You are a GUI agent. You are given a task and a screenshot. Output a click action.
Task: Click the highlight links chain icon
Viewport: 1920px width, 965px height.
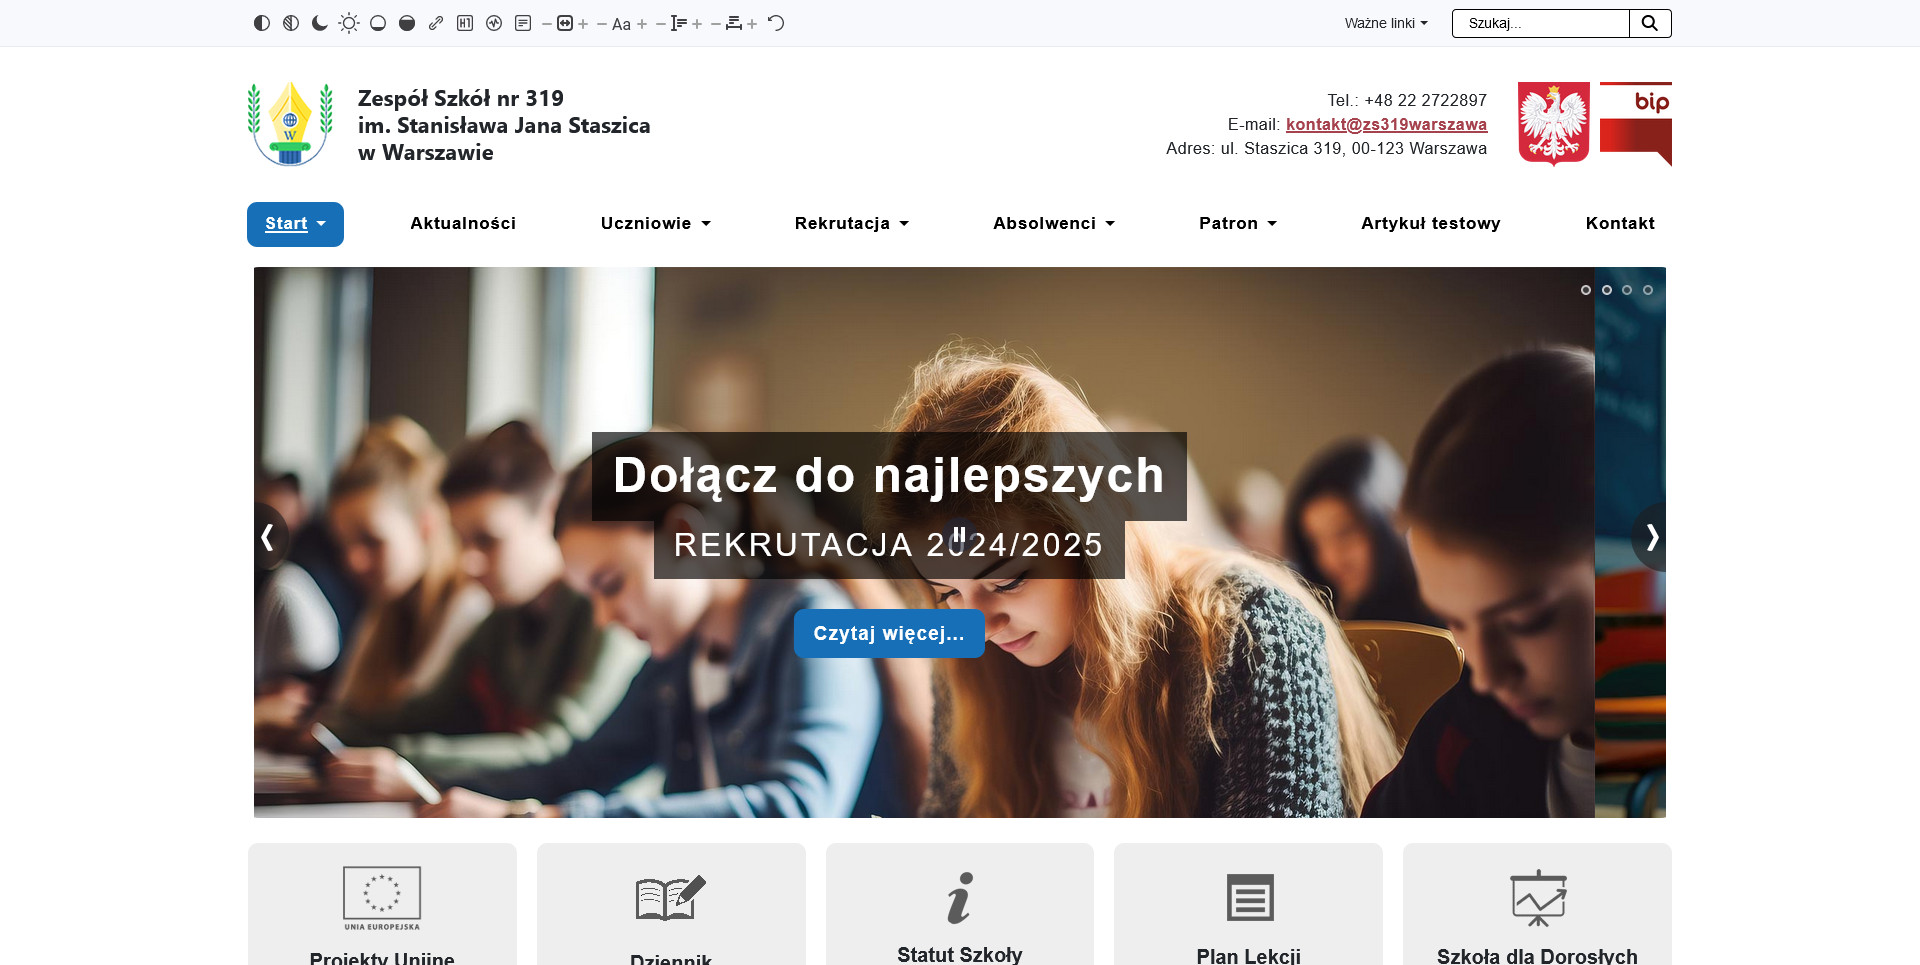pyautogui.click(x=436, y=23)
